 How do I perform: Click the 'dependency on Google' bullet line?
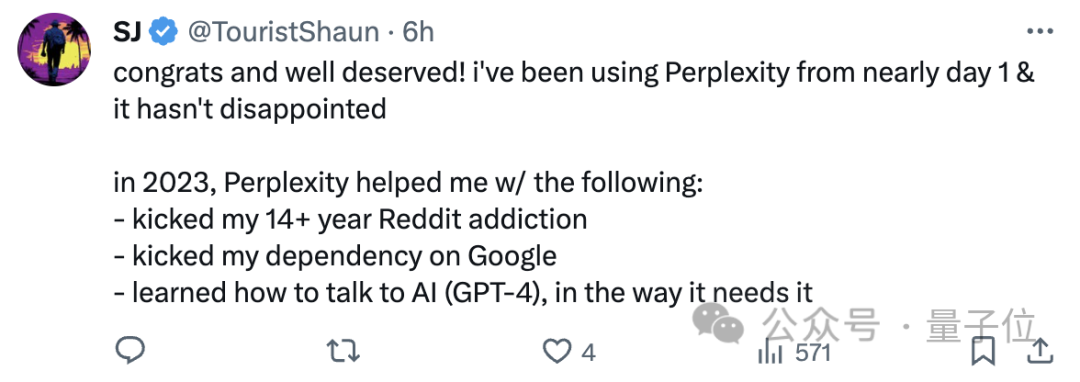335,256
